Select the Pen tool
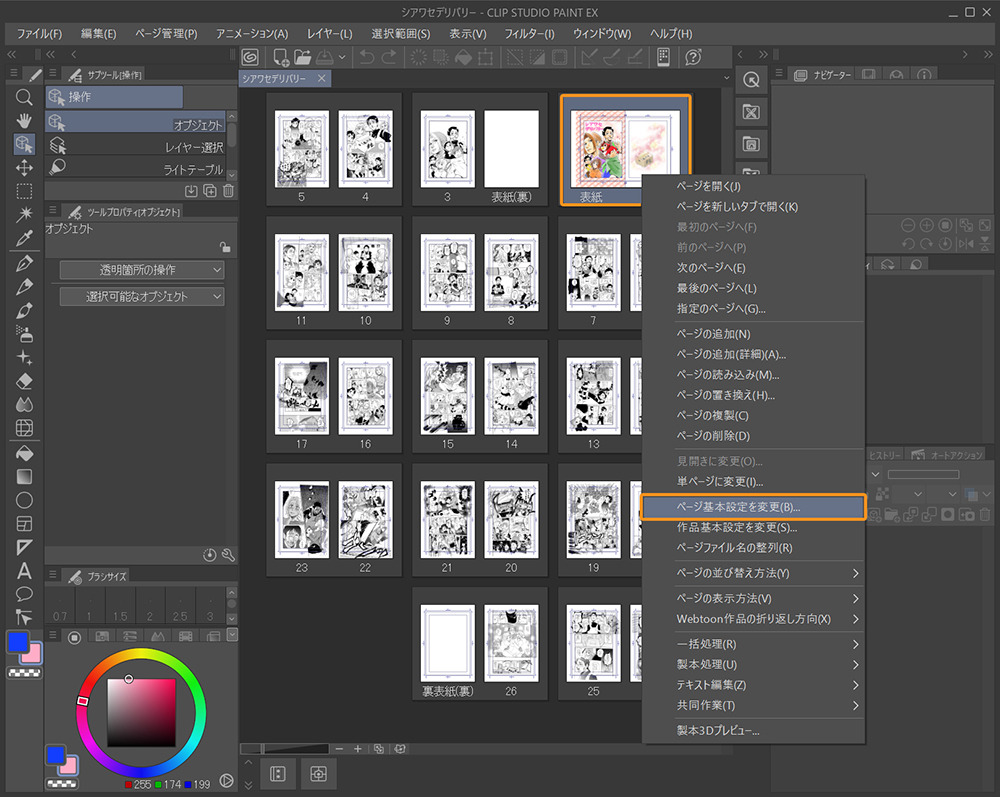 24,262
